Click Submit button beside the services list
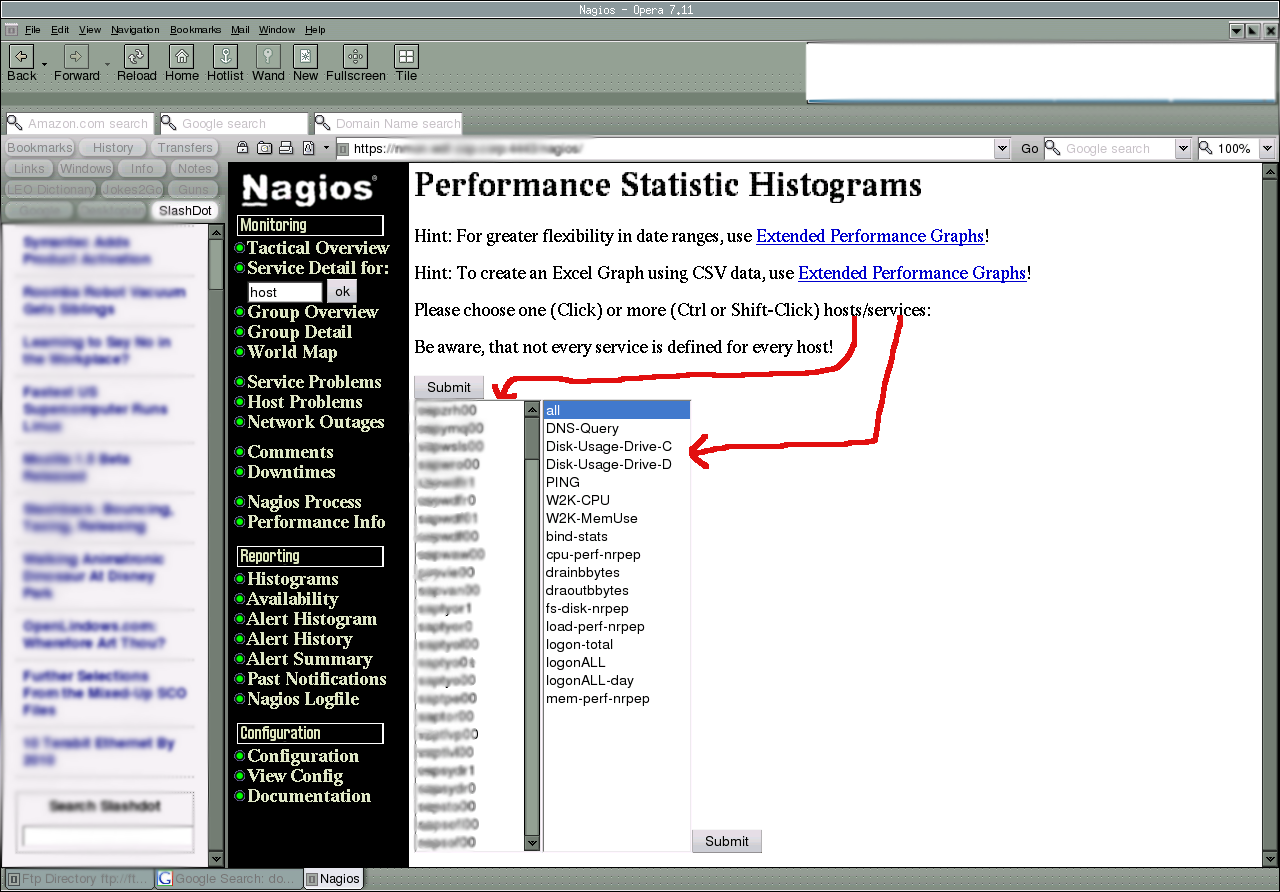Screen dimensions: 1280x892 [727, 841]
